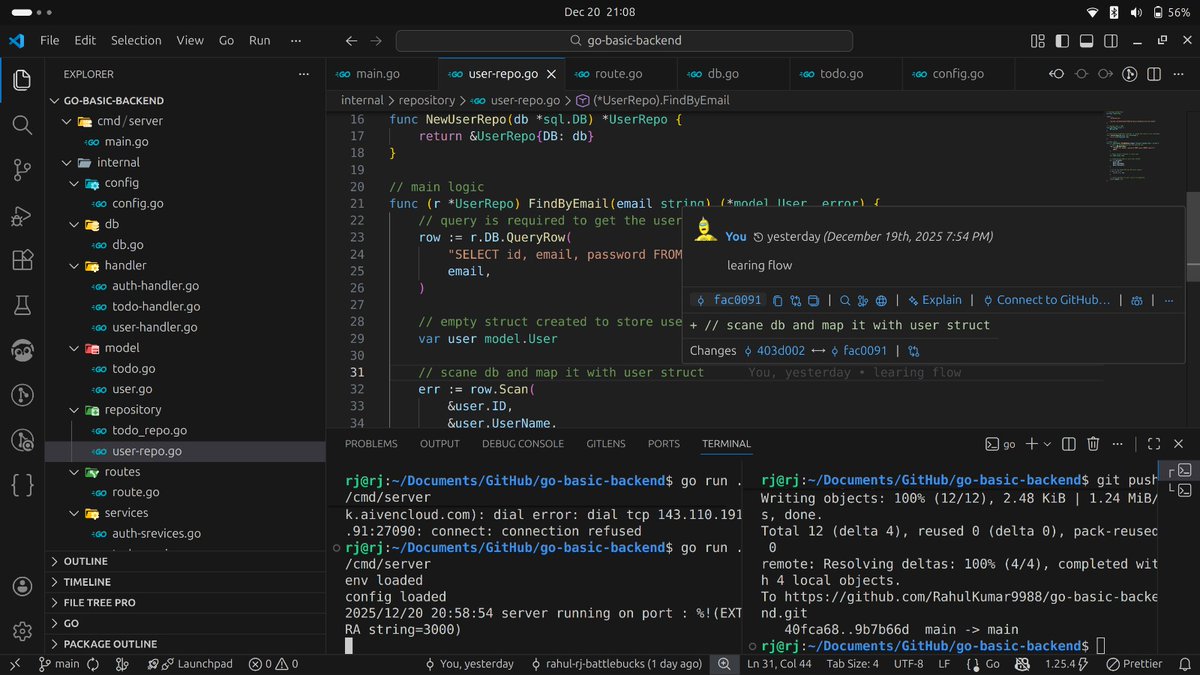
Task: Click the navigate back arrow
Action: [x=351, y=41]
